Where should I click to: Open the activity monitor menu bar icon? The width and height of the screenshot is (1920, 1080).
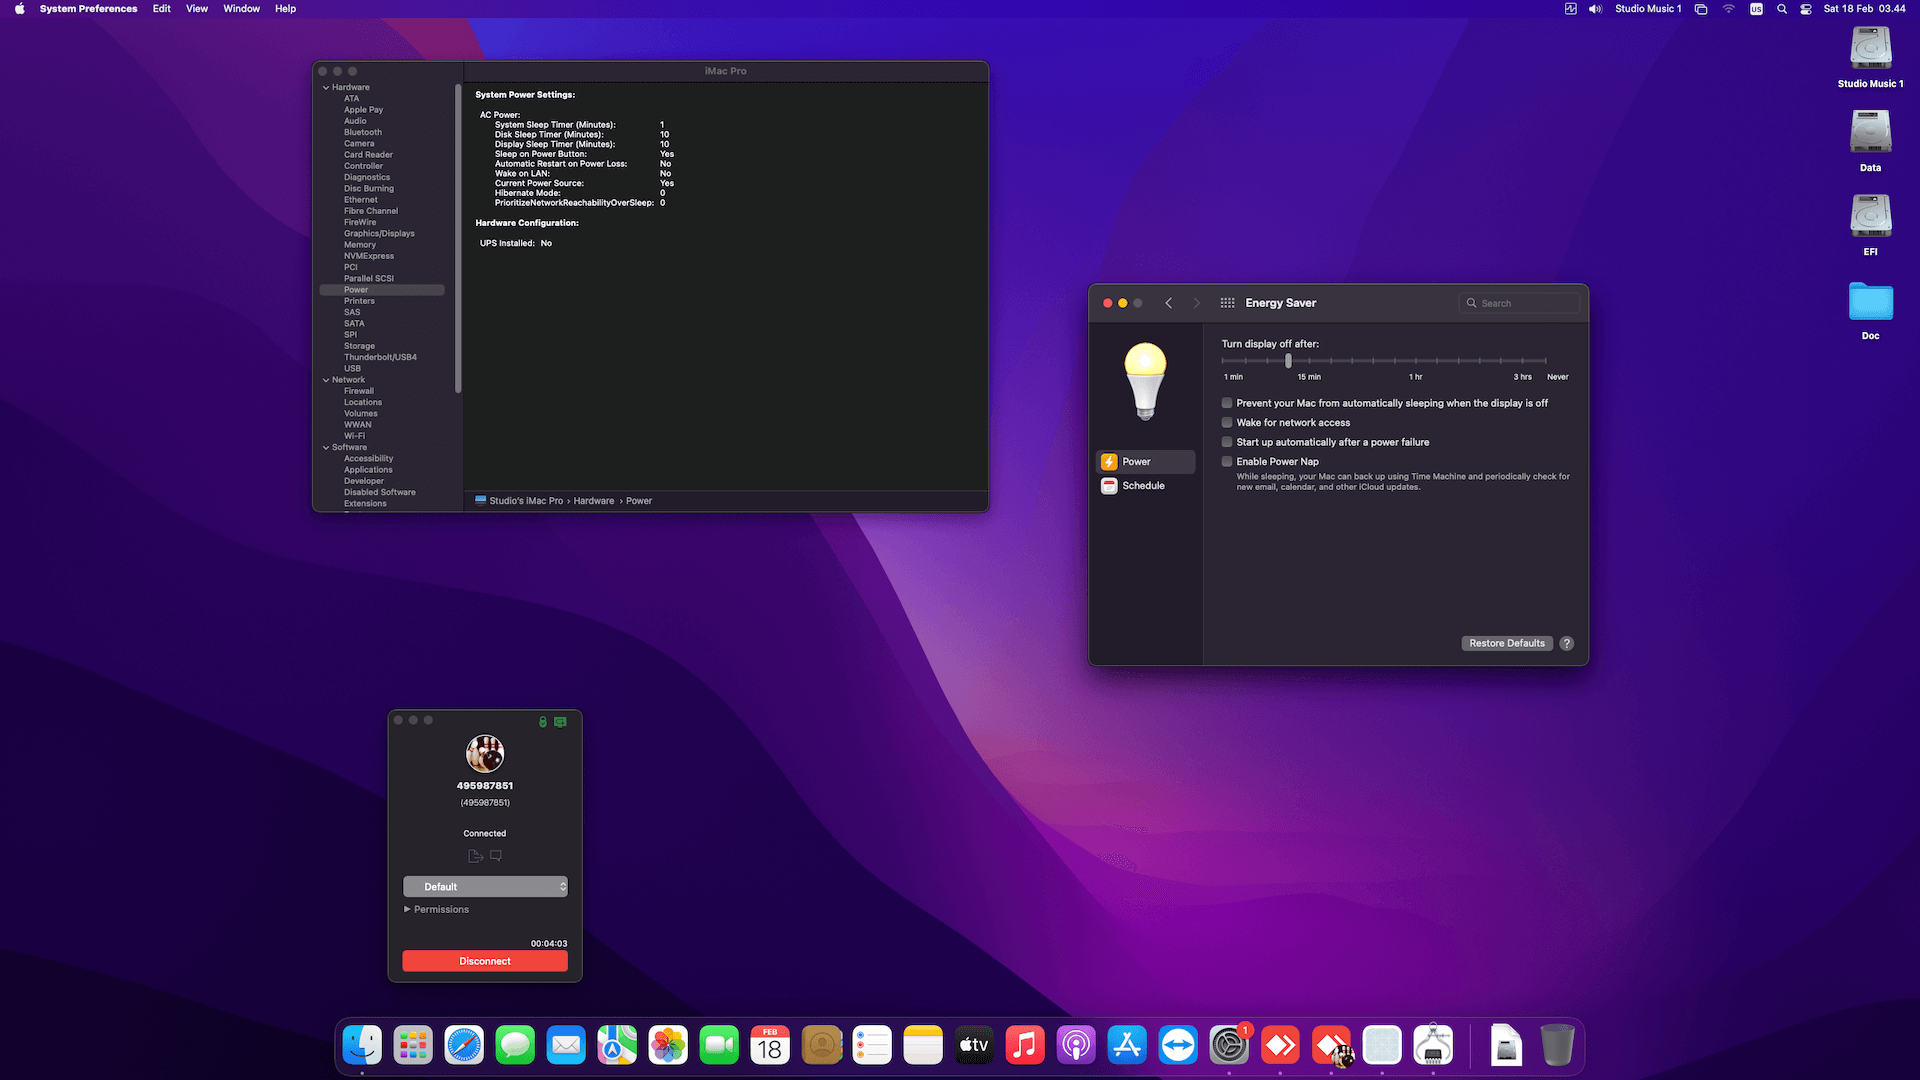pos(1570,9)
